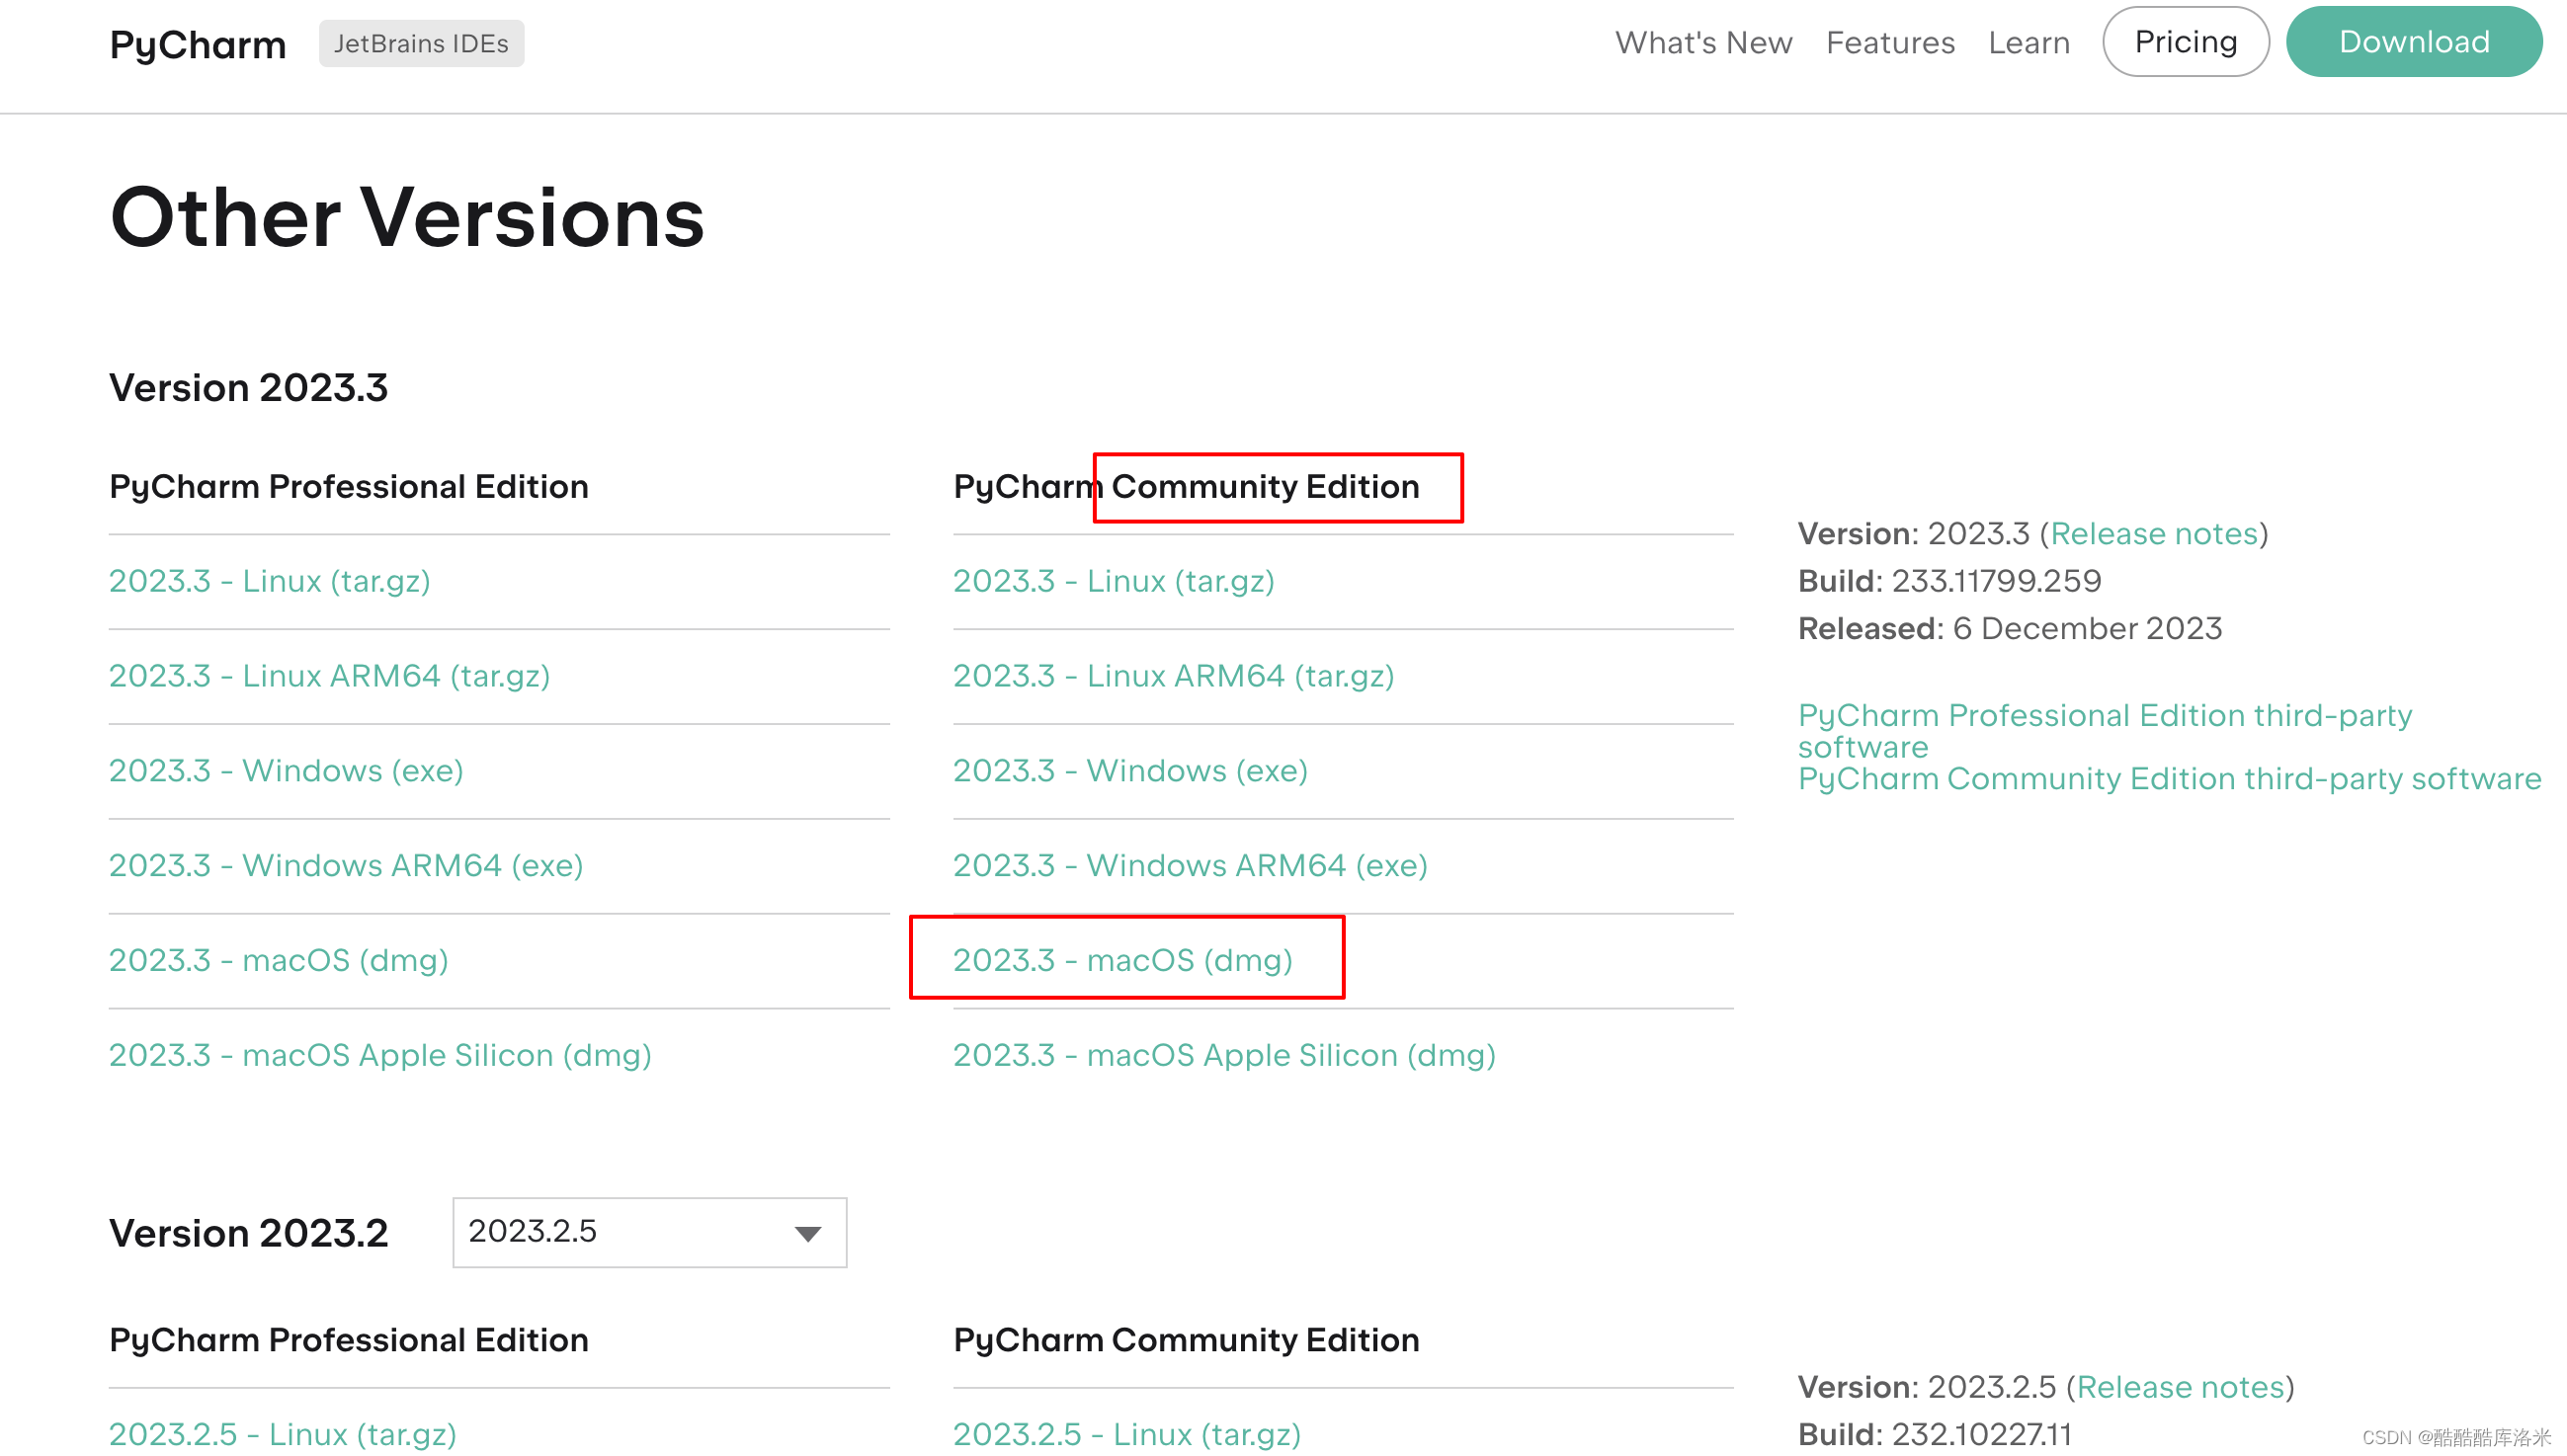This screenshot has width=2567, height=1456.
Task: Click the dropdown arrow beside 2023.2.5
Action: [808, 1234]
